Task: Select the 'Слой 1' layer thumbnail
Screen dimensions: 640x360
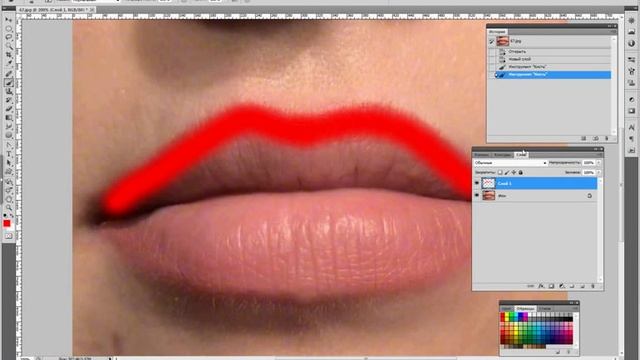Action: point(489,184)
